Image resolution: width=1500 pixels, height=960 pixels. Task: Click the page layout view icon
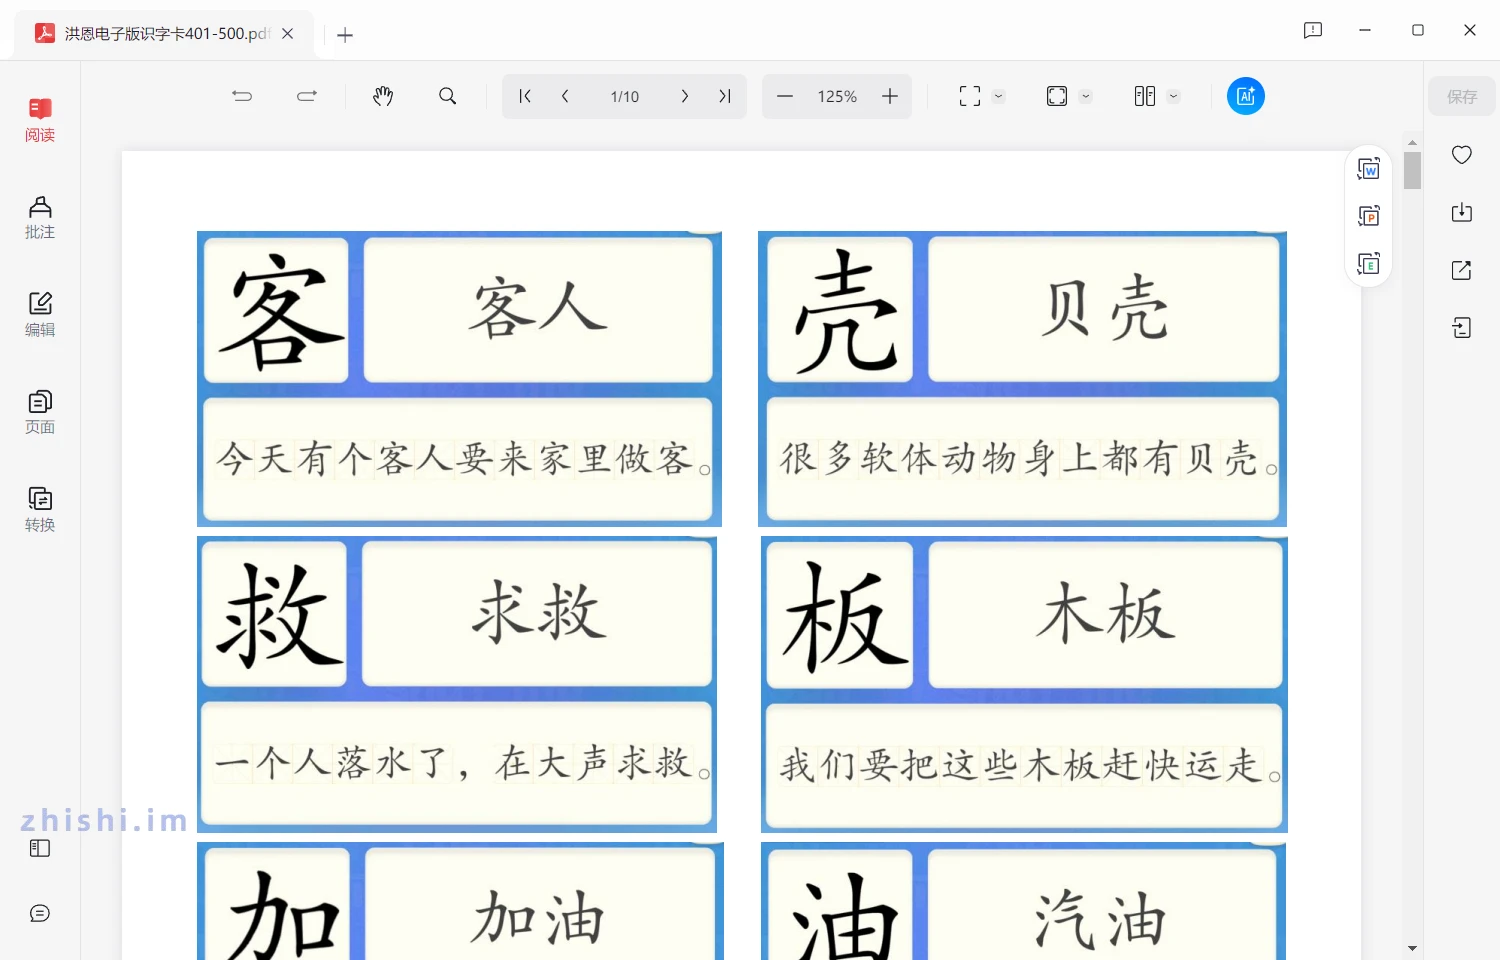tap(1145, 96)
